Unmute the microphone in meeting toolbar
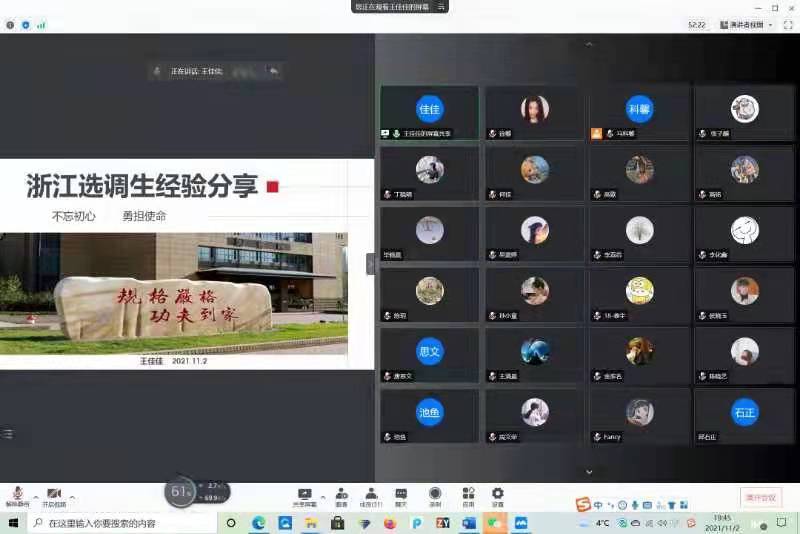The height and width of the screenshot is (534, 800). 16,495
